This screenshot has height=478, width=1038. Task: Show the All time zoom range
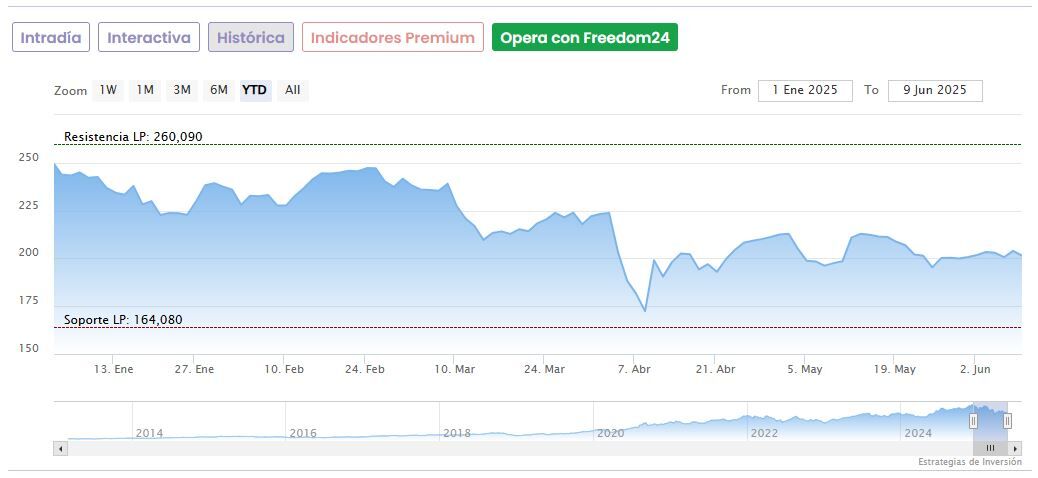point(292,90)
